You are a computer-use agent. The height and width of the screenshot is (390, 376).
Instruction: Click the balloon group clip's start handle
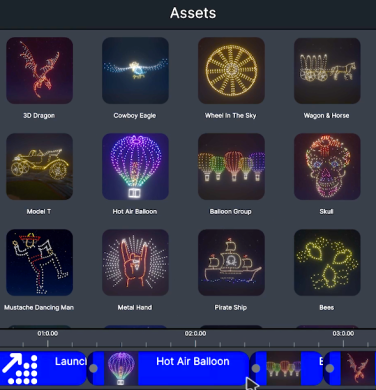tap(256, 368)
